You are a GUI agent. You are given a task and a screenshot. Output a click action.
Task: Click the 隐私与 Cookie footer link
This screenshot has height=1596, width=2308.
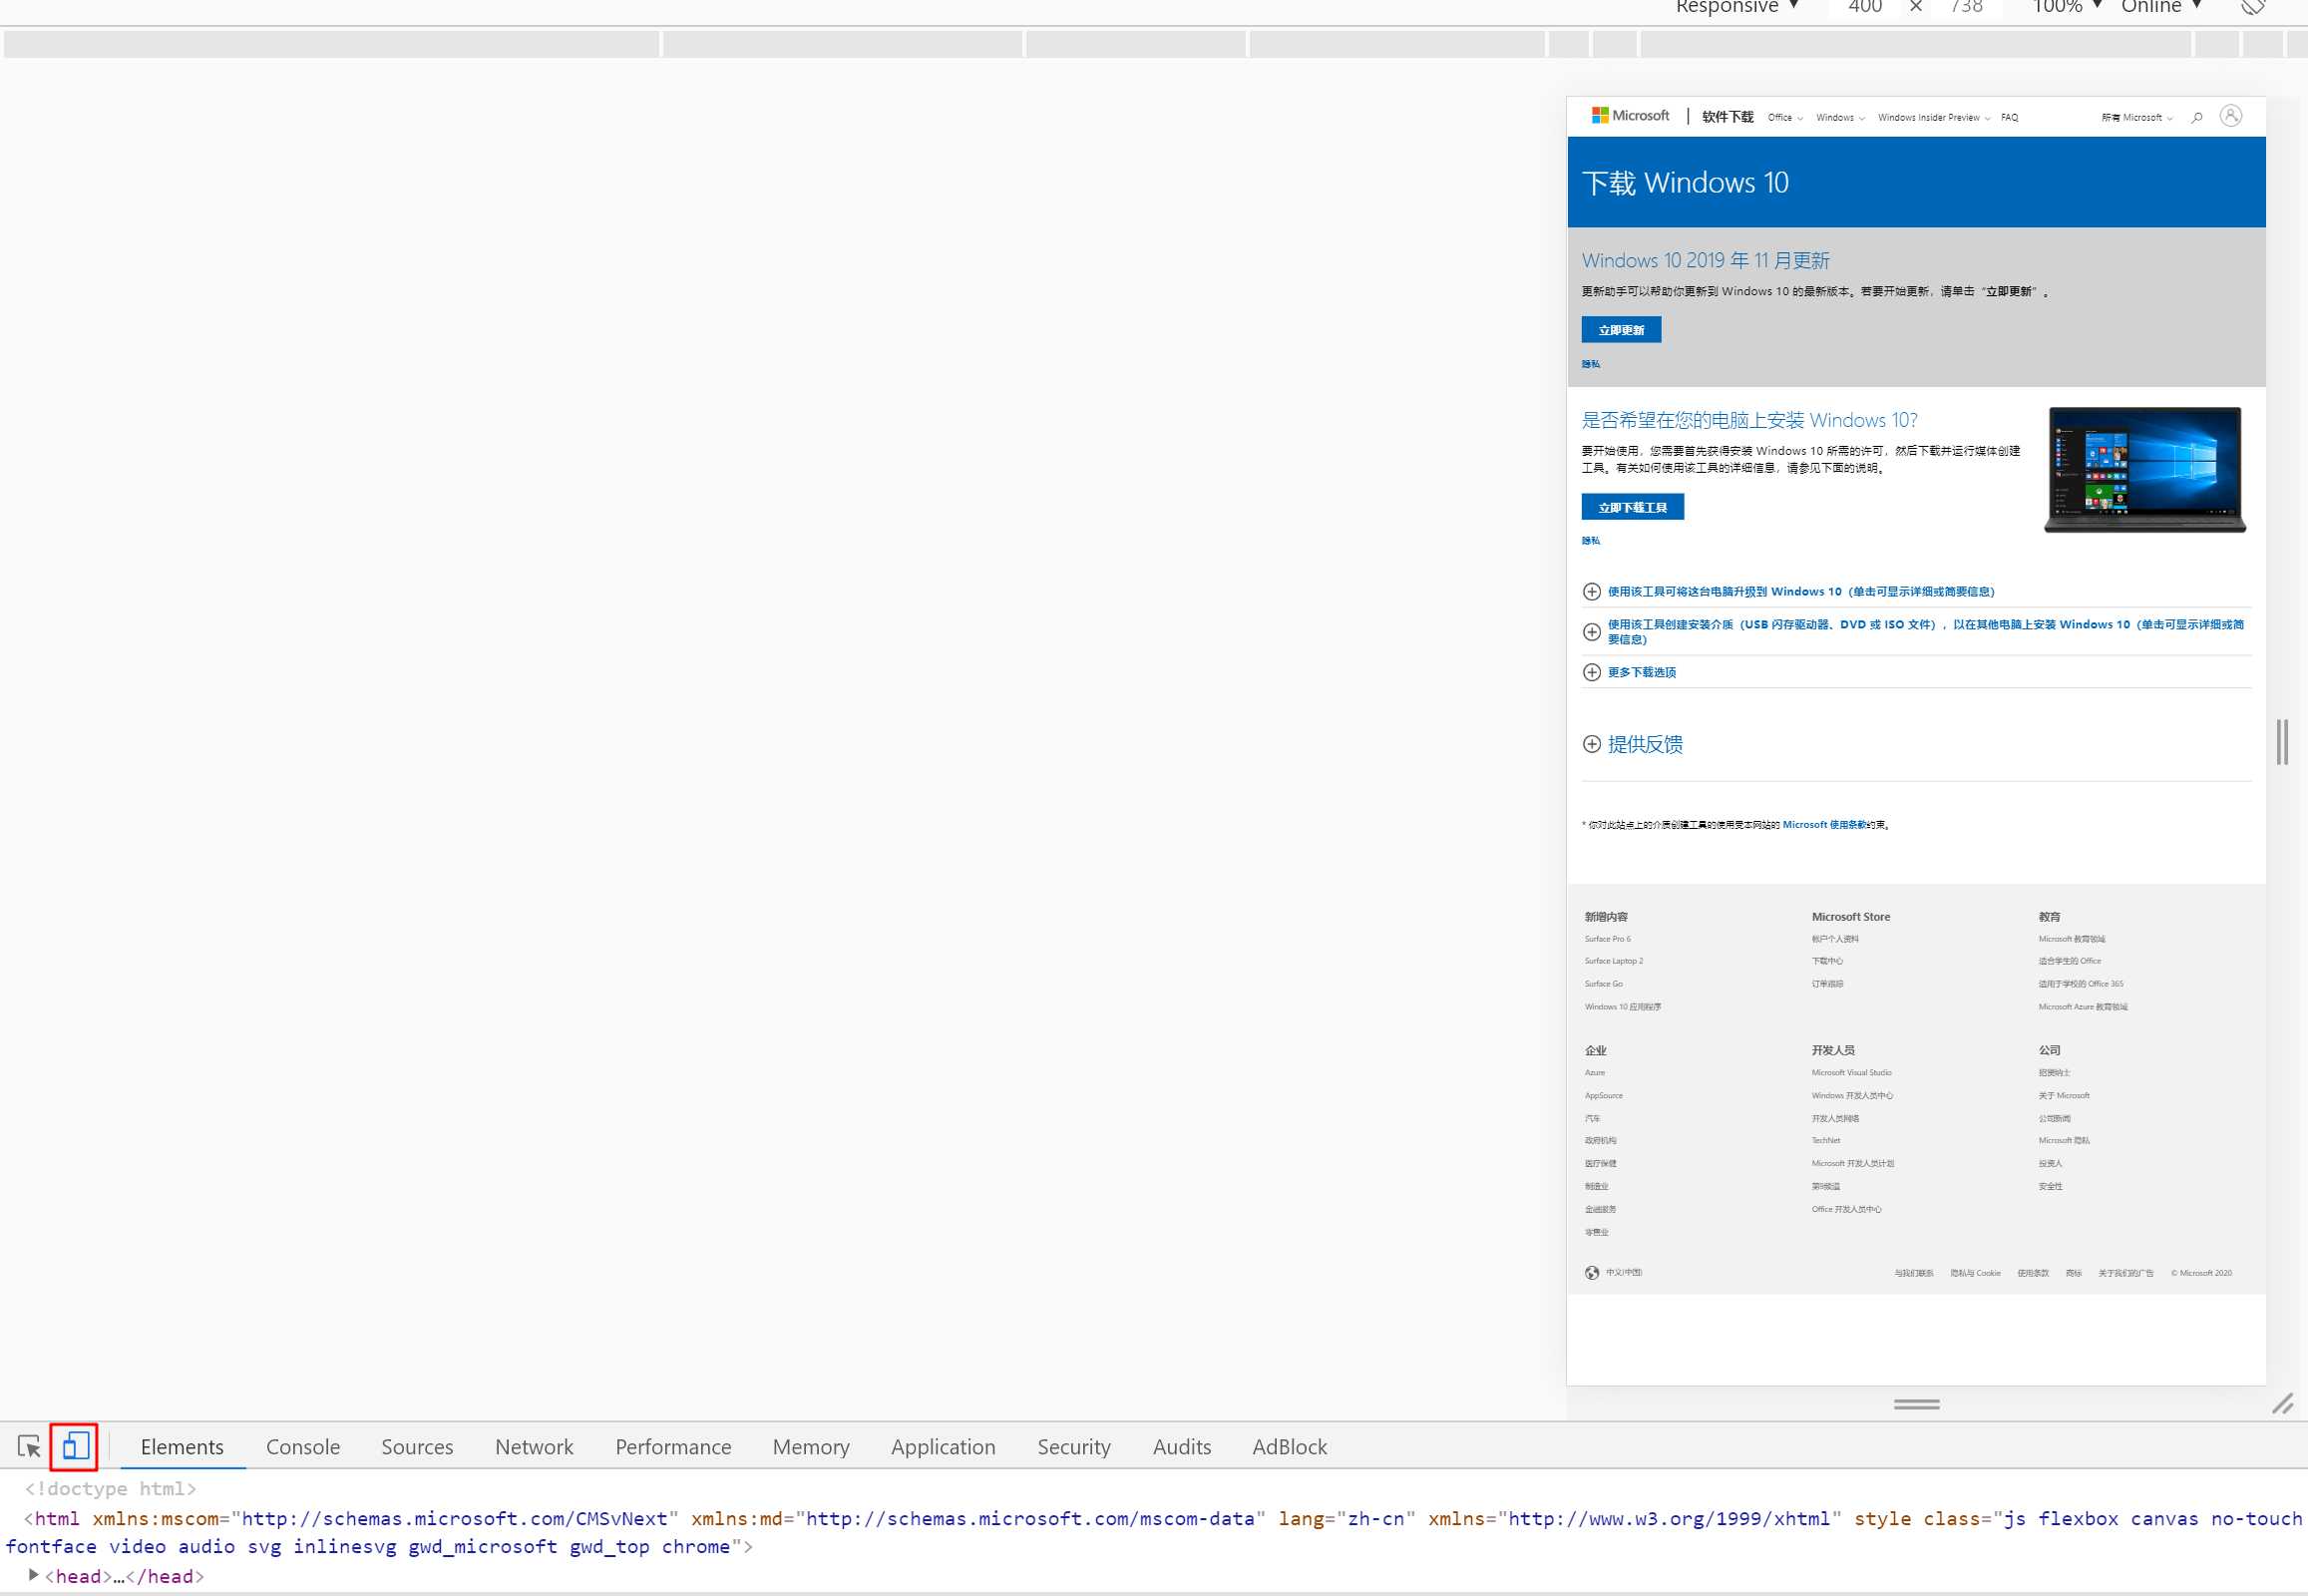pyautogui.click(x=1975, y=1273)
